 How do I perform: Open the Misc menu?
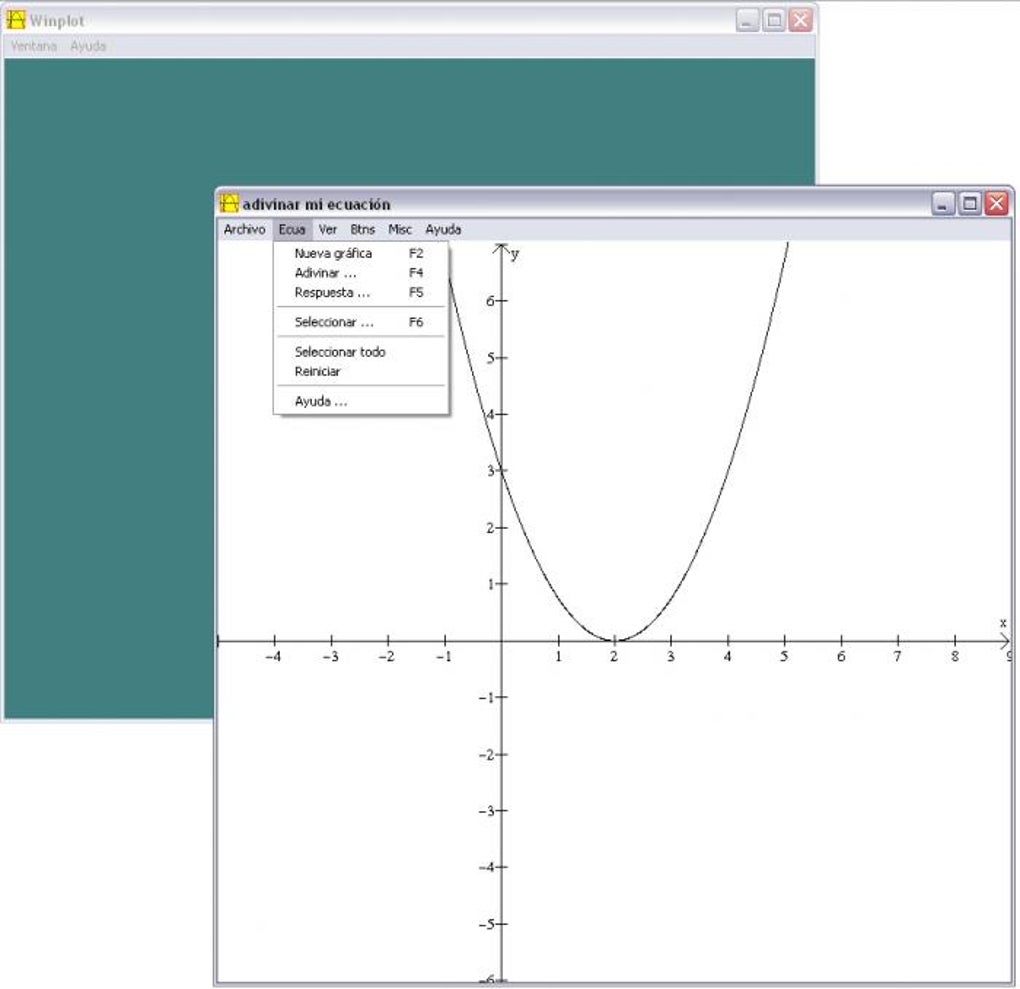click(x=400, y=229)
